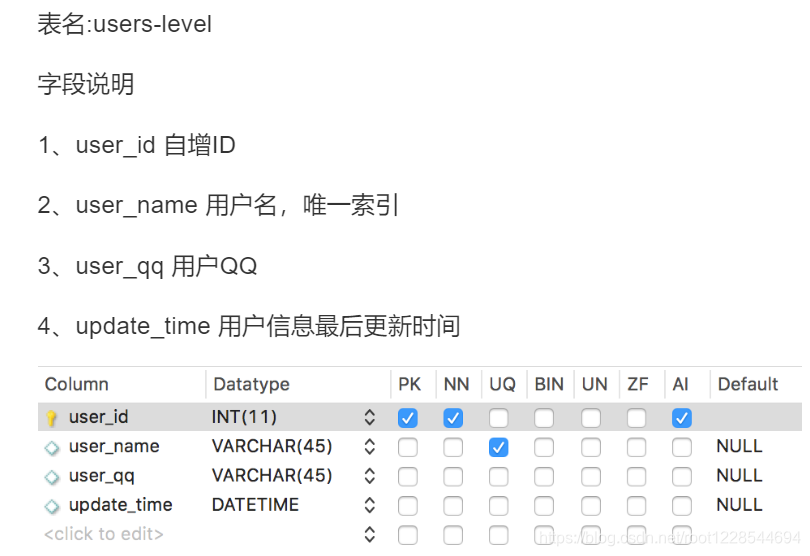Enable NN for the update_time column
Screen dimensions: 810x556
pos(453,506)
